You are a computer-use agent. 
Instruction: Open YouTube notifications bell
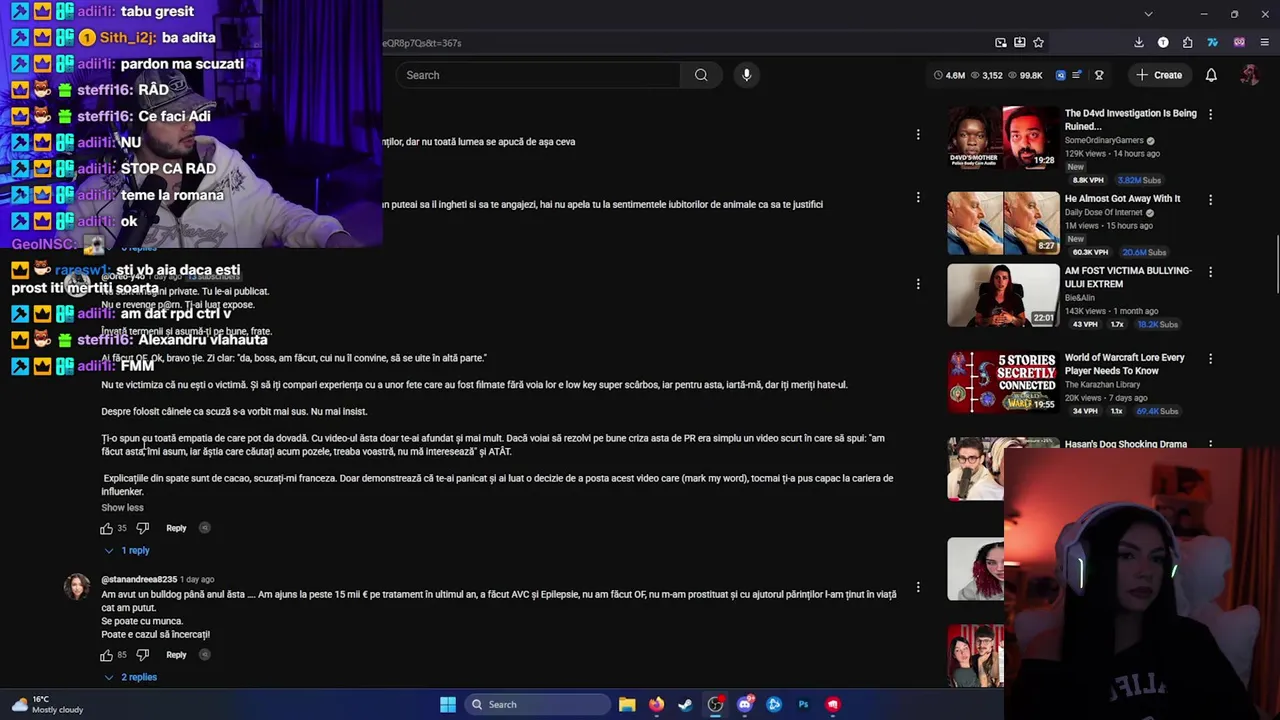1211,75
